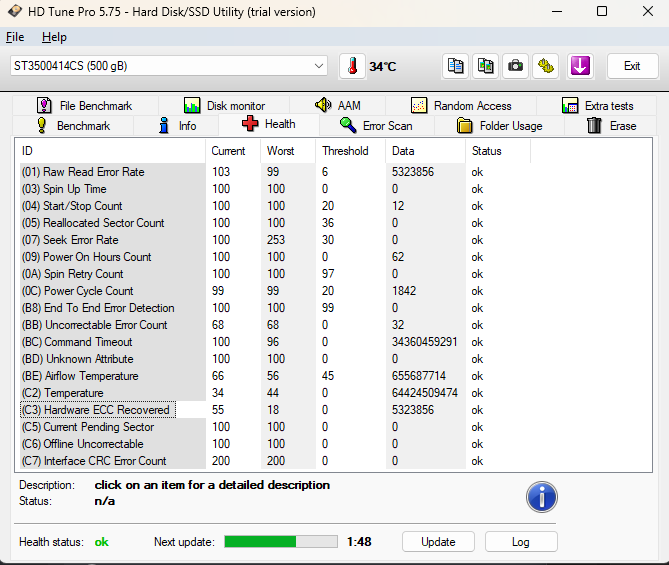Click the data value 34360459291
Viewport: 669px width, 565px height.
pos(425,342)
